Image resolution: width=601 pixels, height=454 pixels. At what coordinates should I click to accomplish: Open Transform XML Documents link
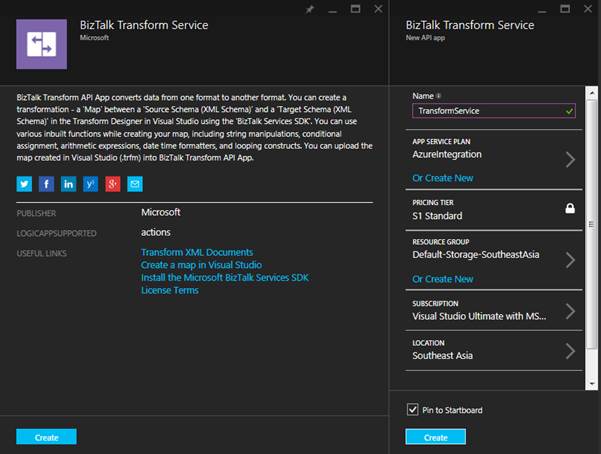click(197, 252)
